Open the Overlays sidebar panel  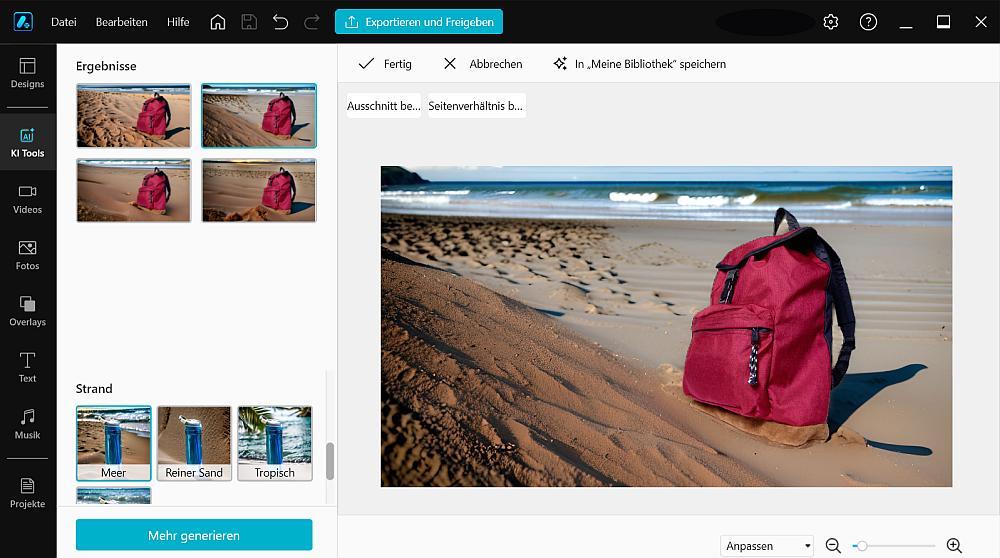coord(27,311)
